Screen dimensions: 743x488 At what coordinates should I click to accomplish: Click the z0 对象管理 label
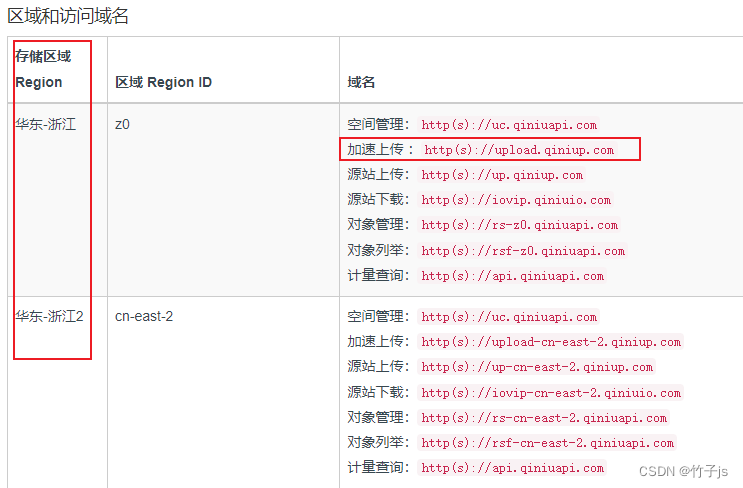[378, 225]
